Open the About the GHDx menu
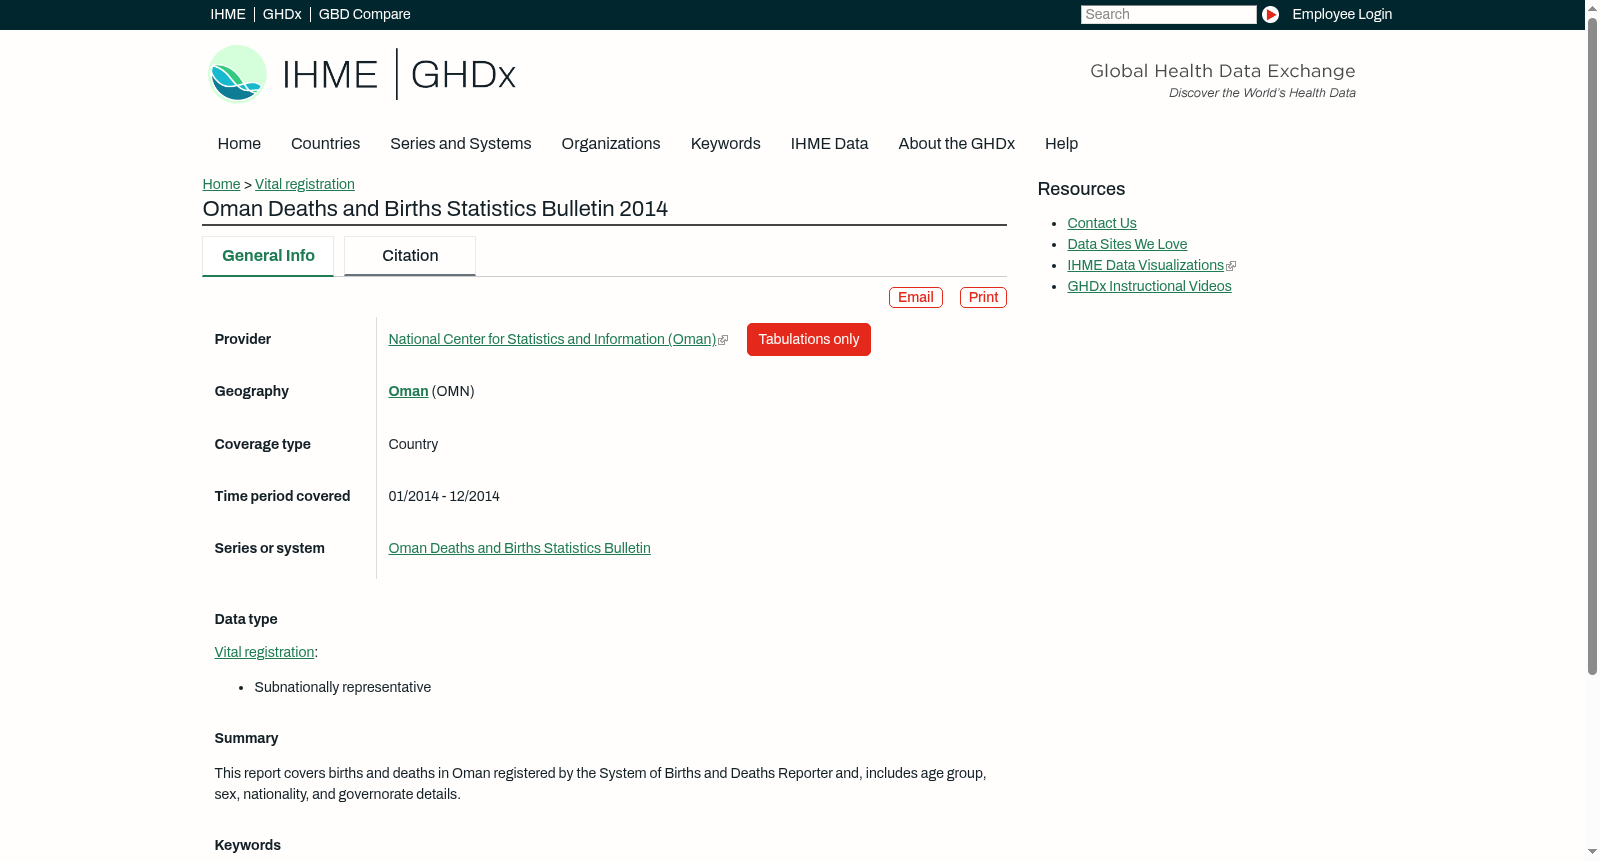The width and height of the screenshot is (1600, 861). click(x=957, y=144)
